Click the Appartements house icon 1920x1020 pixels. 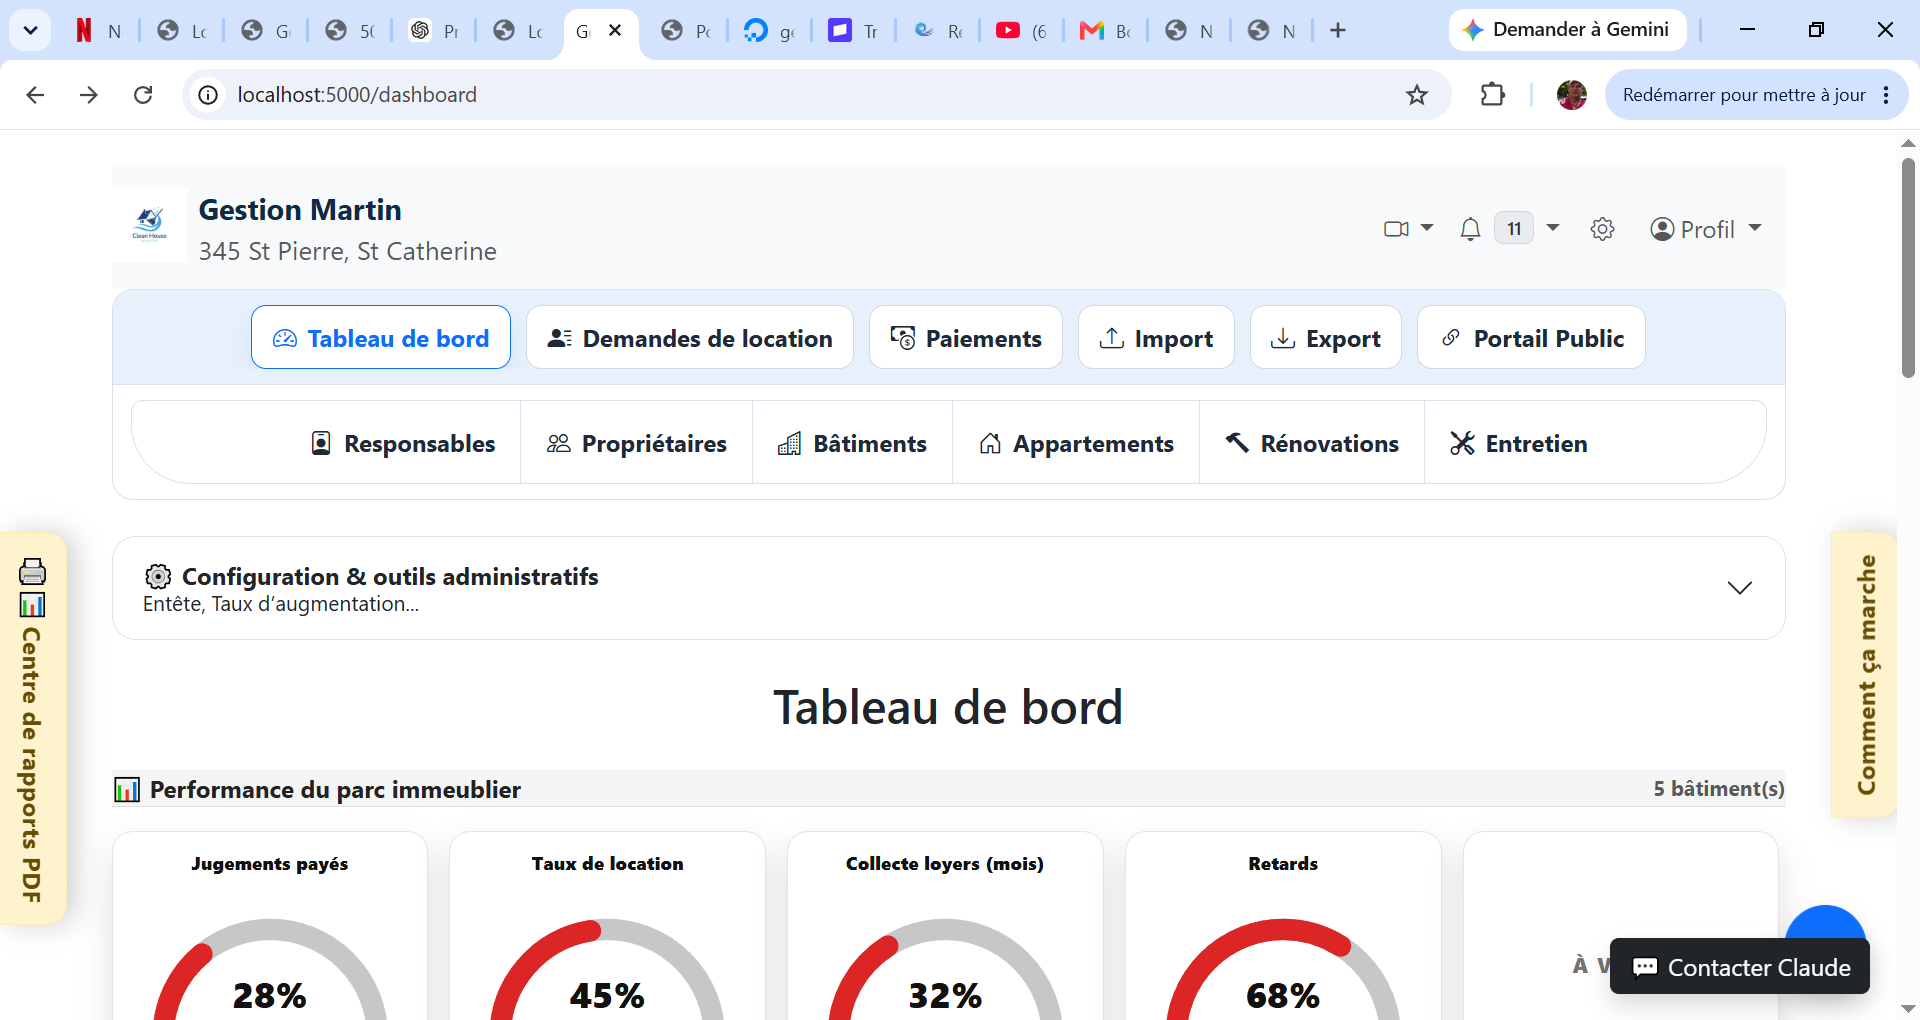click(x=990, y=443)
